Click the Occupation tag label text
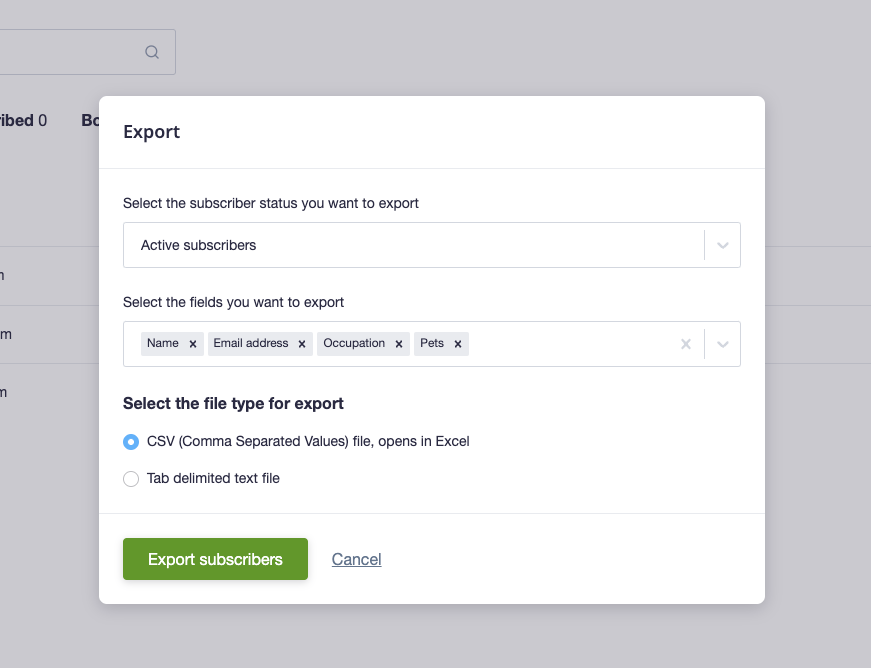 (354, 343)
